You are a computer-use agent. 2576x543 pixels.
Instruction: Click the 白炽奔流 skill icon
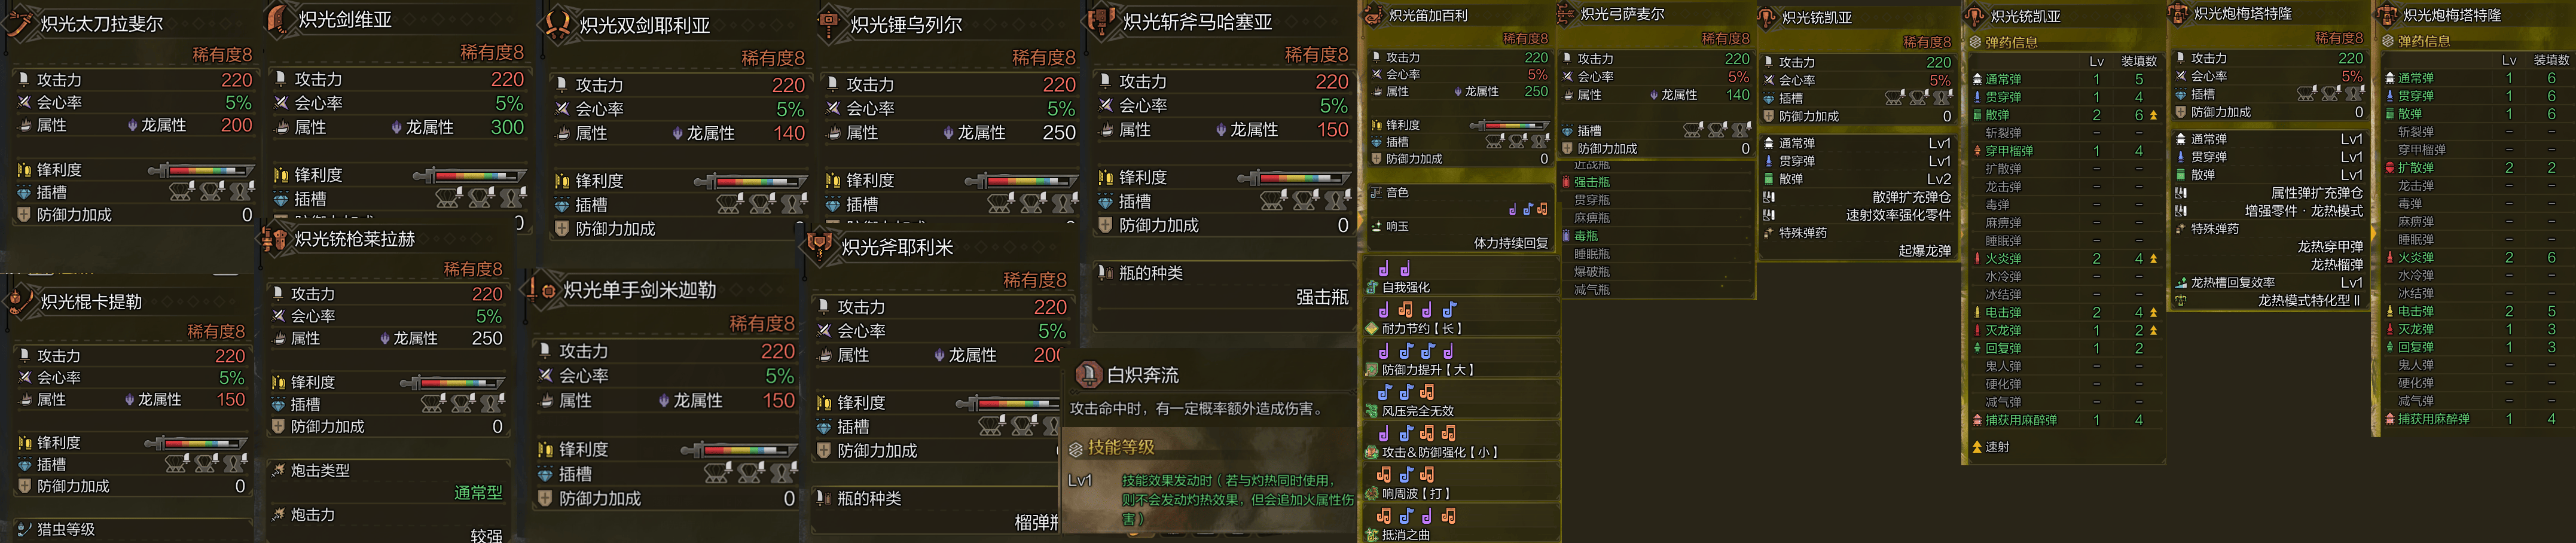coord(1088,375)
